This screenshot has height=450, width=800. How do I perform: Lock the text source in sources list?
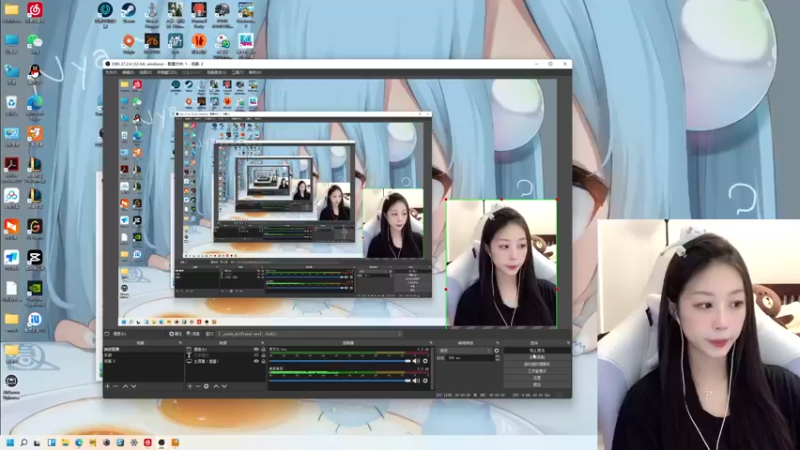(263, 355)
